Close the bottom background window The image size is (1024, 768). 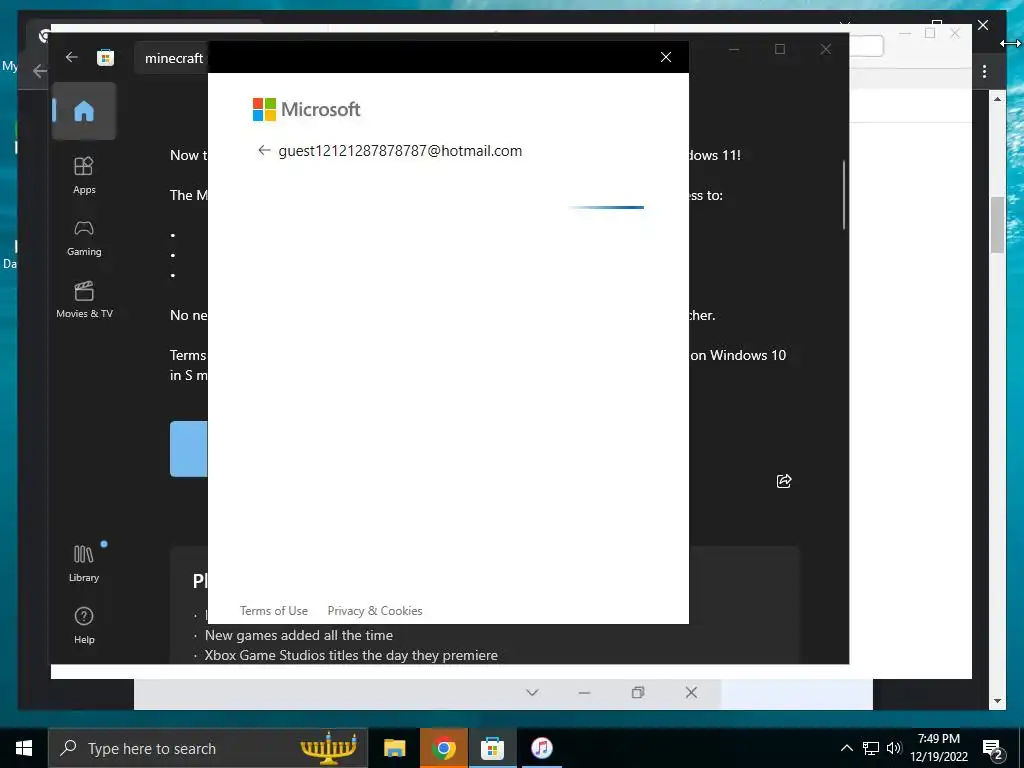click(x=691, y=692)
